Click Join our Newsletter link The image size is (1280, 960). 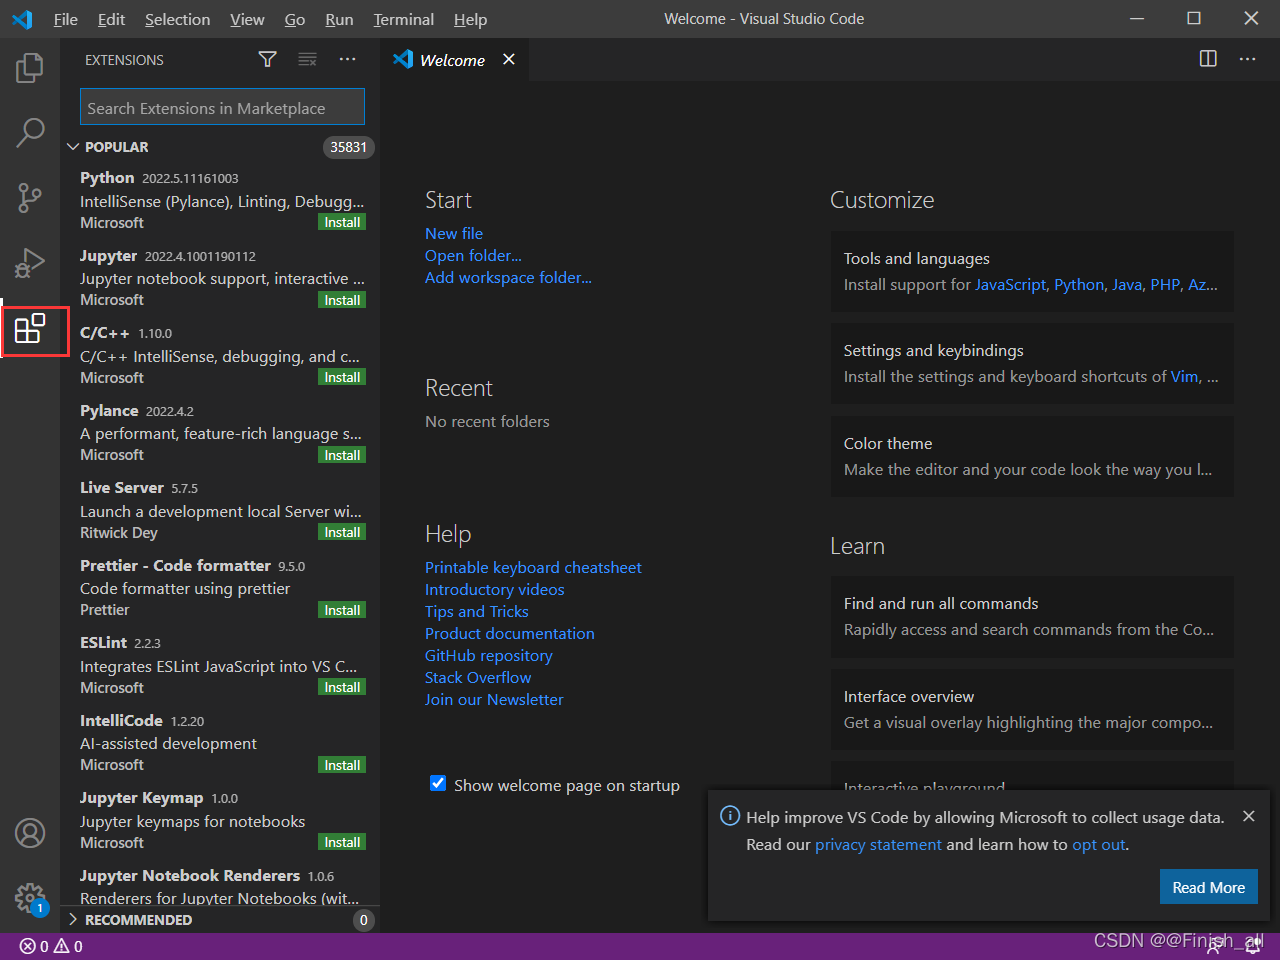494,699
